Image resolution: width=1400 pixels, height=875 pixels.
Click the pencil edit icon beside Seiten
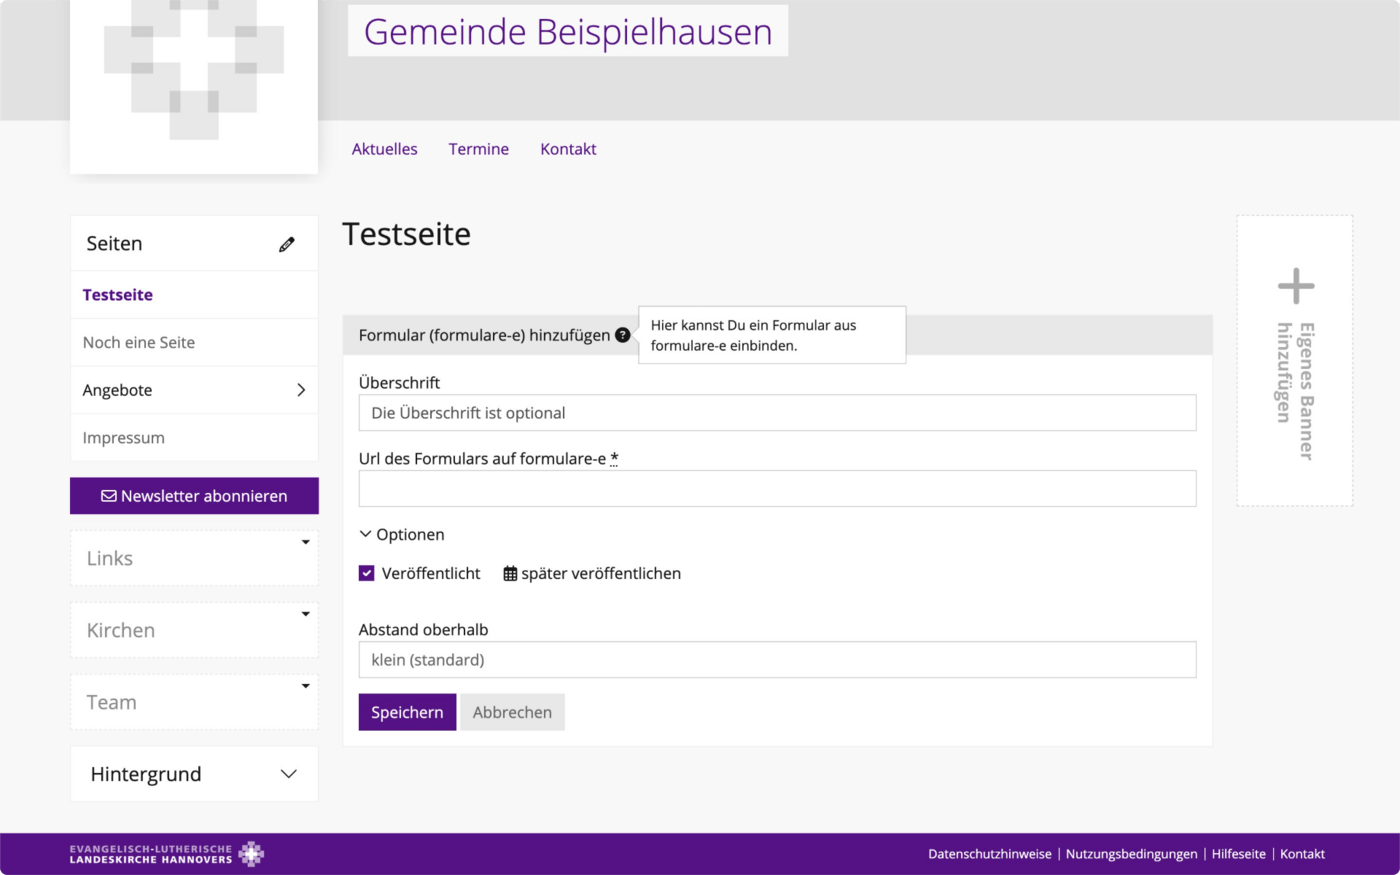(x=287, y=244)
